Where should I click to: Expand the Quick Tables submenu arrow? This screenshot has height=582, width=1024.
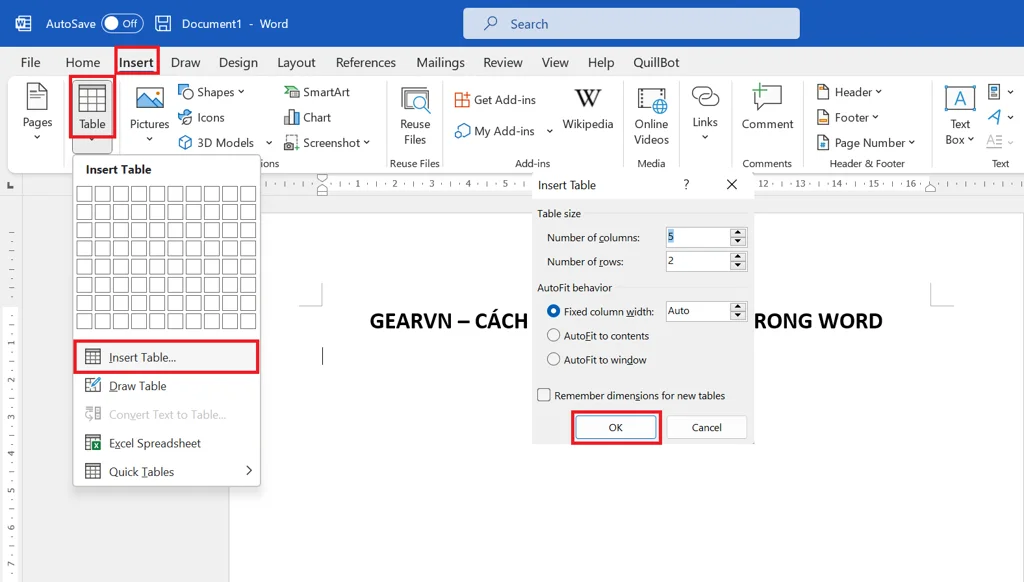tap(249, 470)
